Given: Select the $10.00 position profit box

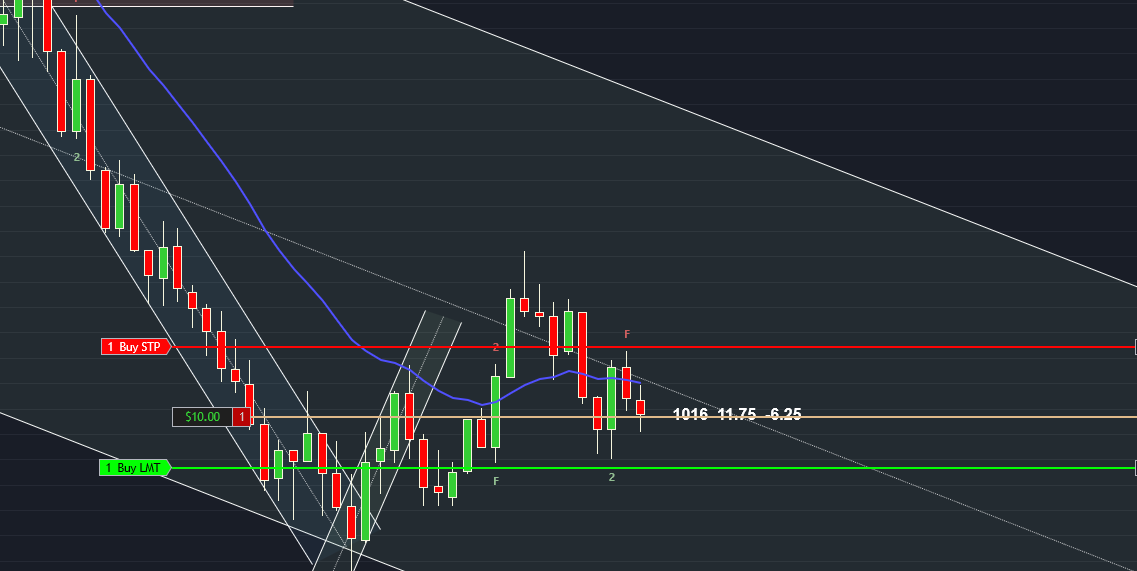Looking at the screenshot, I should coord(202,416).
